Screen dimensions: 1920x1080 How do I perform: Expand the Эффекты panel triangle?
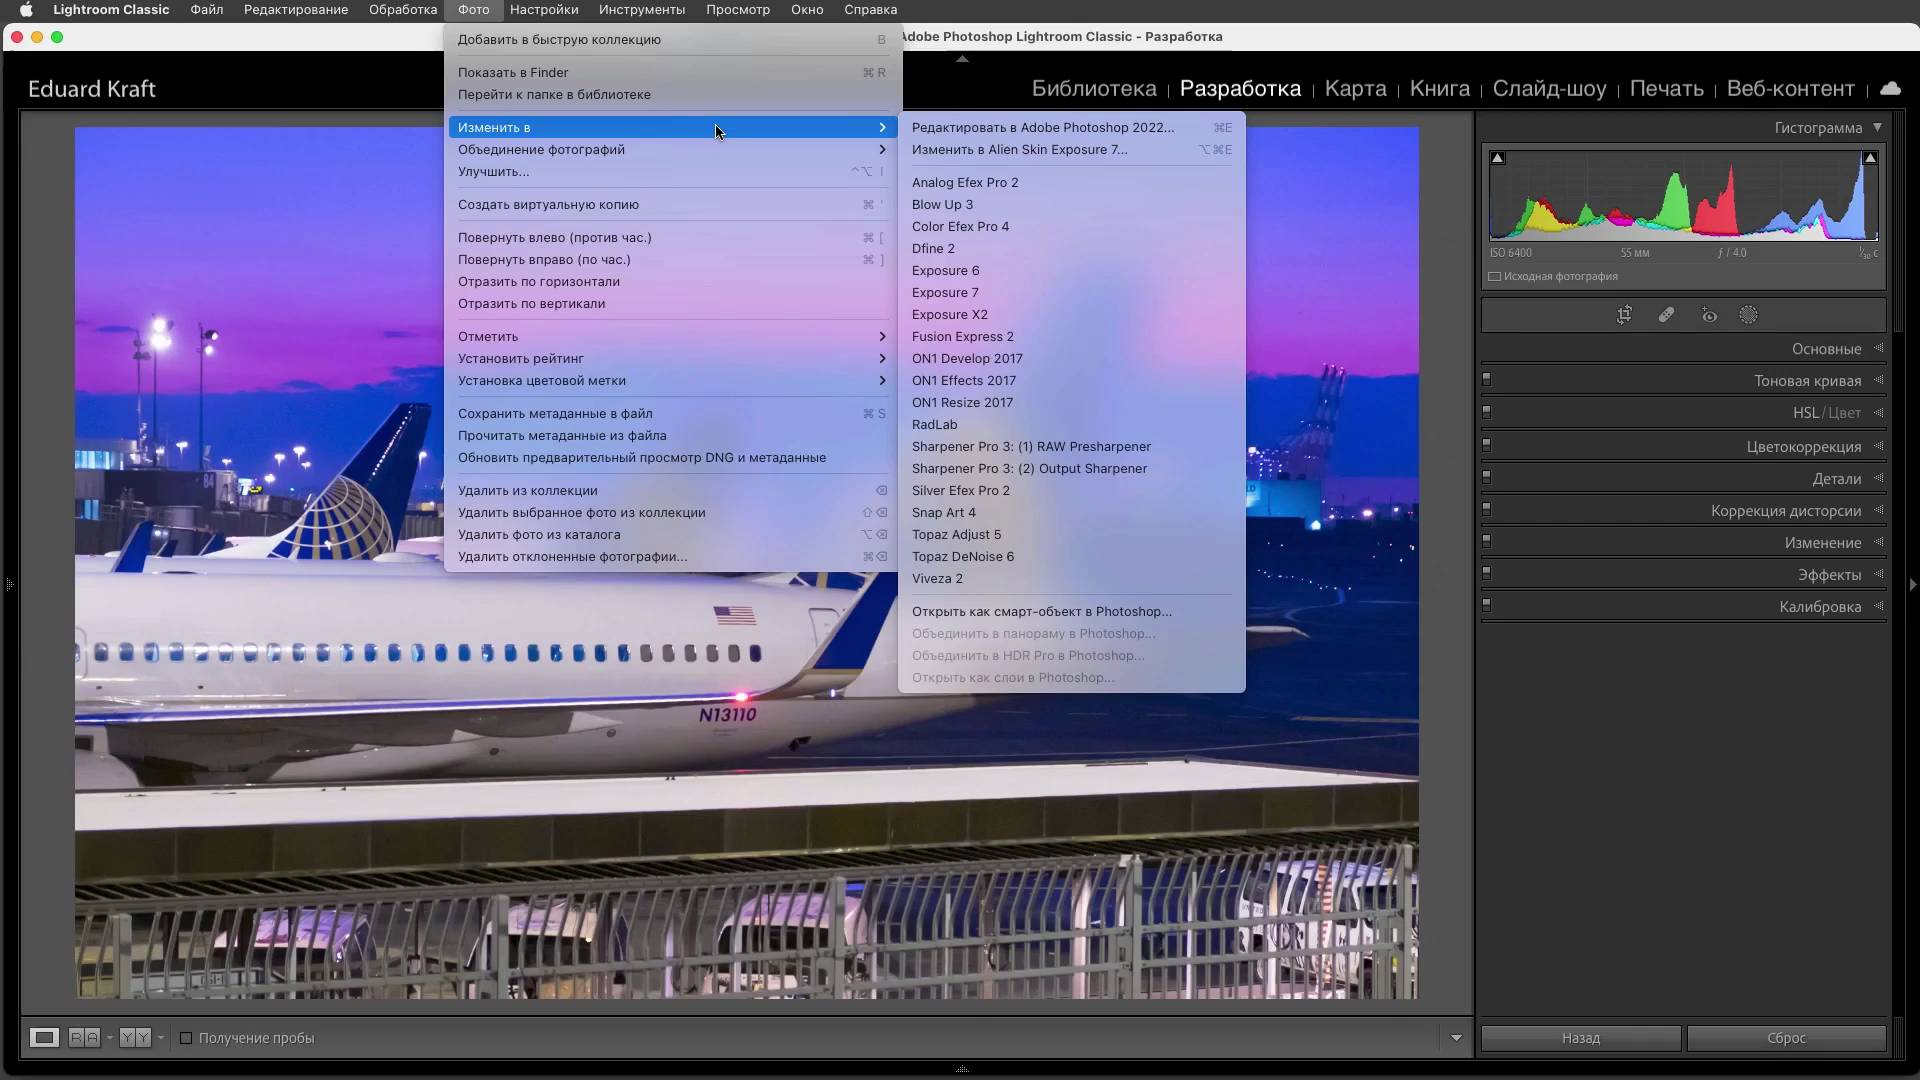click(x=1878, y=575)
